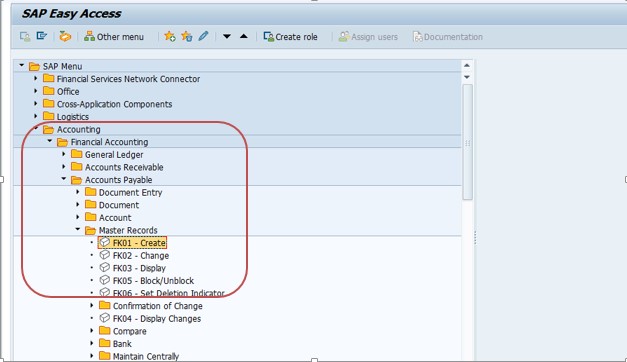This screenshot has height=362, width=627.
Task: Expand the Accounts Receivable folder arrow
Action: click(64, 166)
